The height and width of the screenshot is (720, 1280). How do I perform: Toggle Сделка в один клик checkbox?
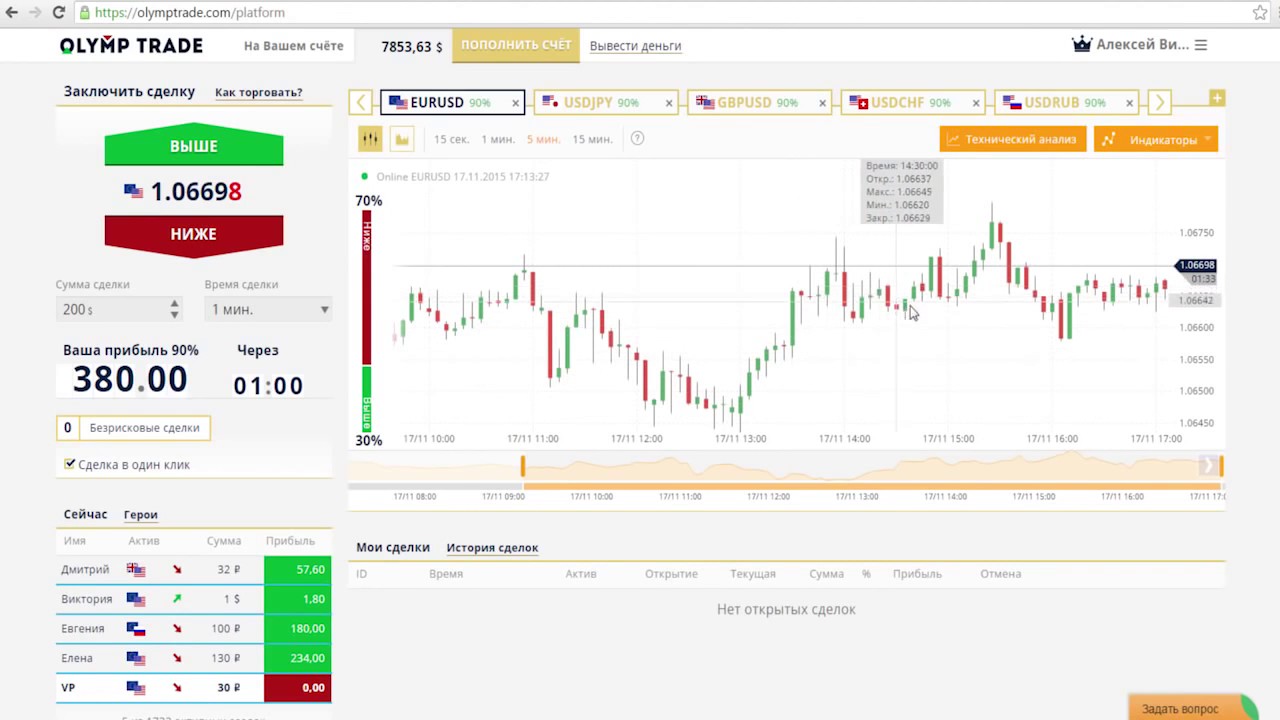(69, 464)
